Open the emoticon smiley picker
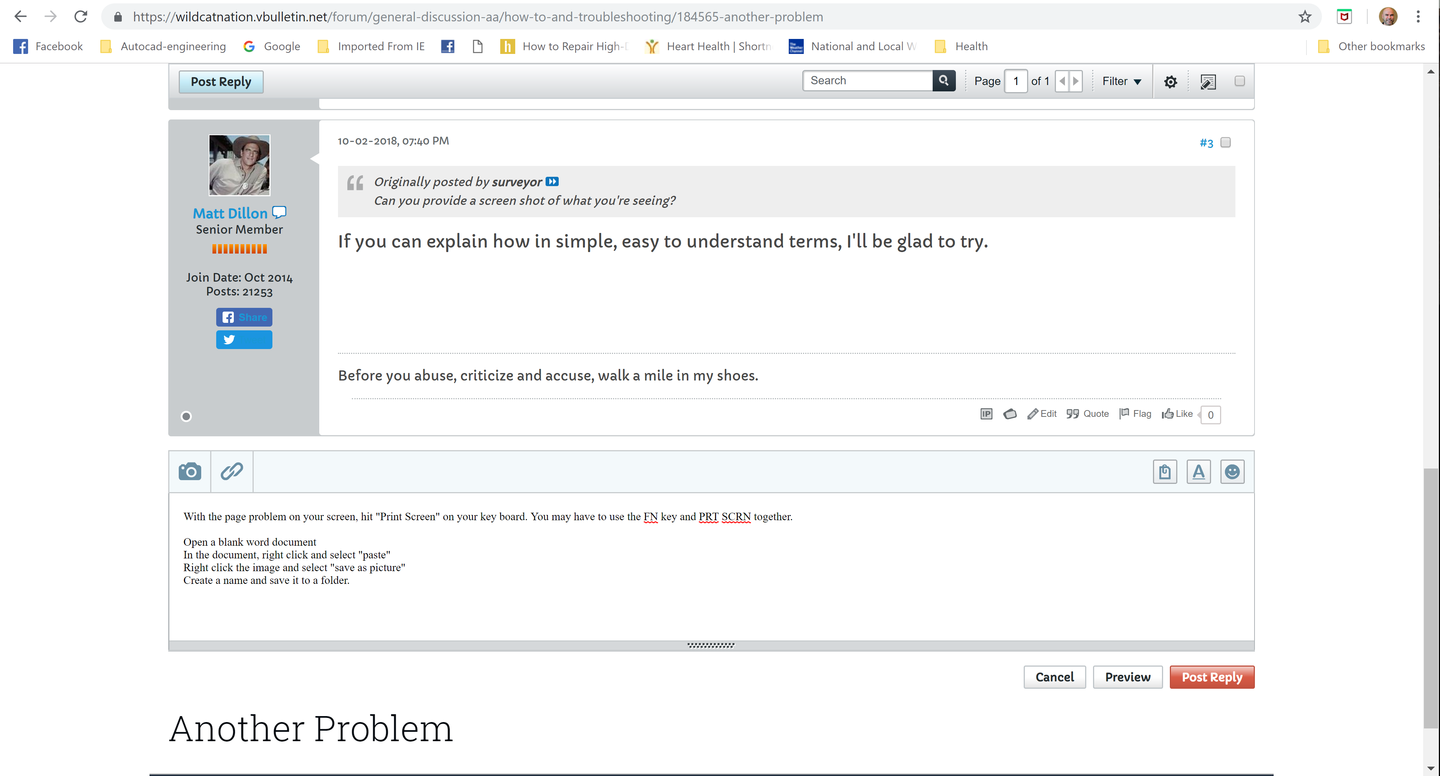Viewport: 1440px width, 776px height. 1232,472
